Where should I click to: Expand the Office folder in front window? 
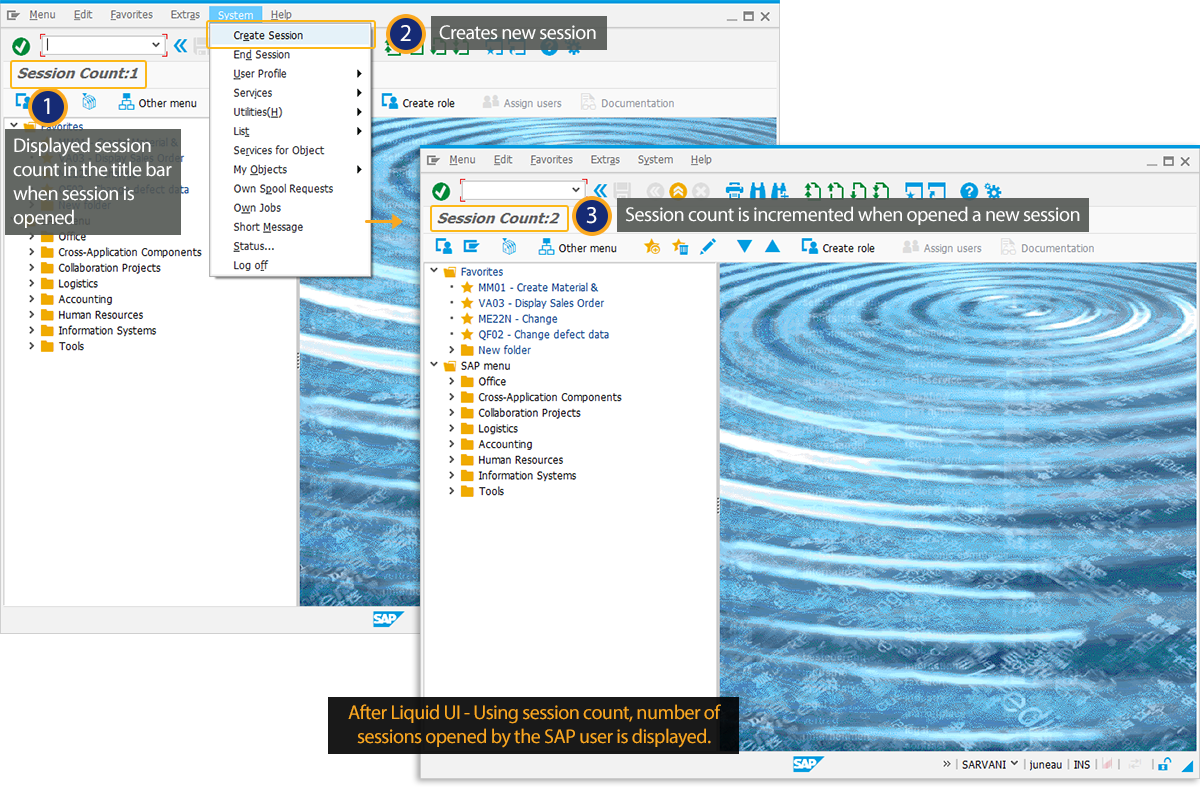[451, 381]
